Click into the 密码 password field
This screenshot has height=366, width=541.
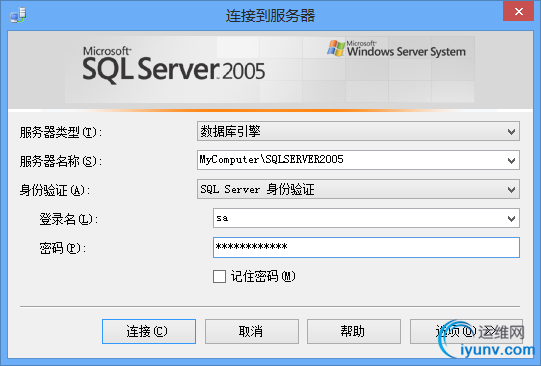point(366,247)
